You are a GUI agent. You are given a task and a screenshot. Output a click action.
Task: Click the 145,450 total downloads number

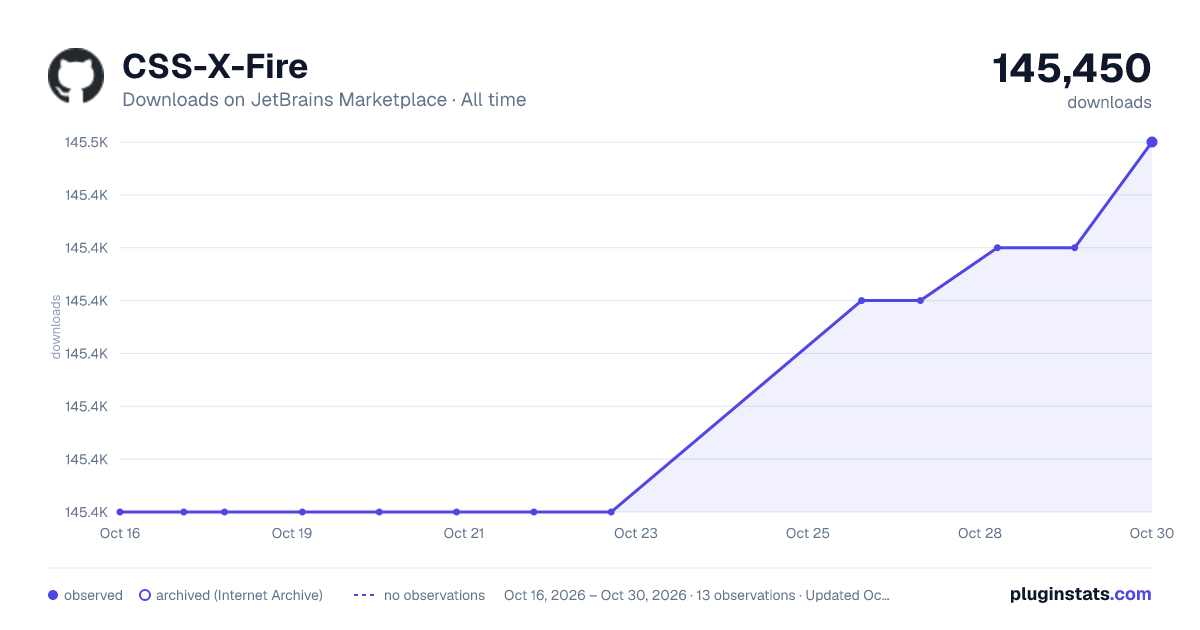[x=1072, y=68]
